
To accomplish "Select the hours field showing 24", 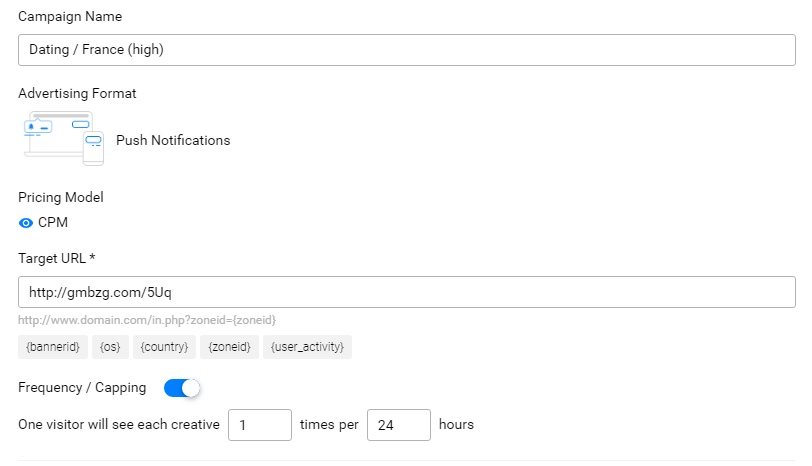I will [x=399, y=425].
